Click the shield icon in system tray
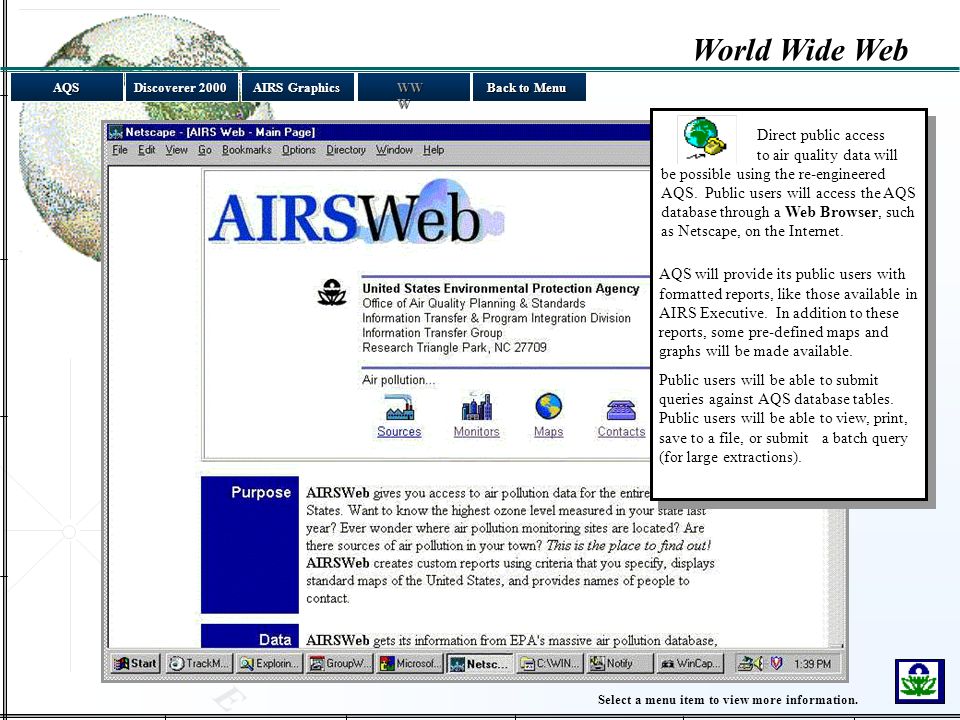The width and height of the screenshot is (960, 720). point(776,663)
